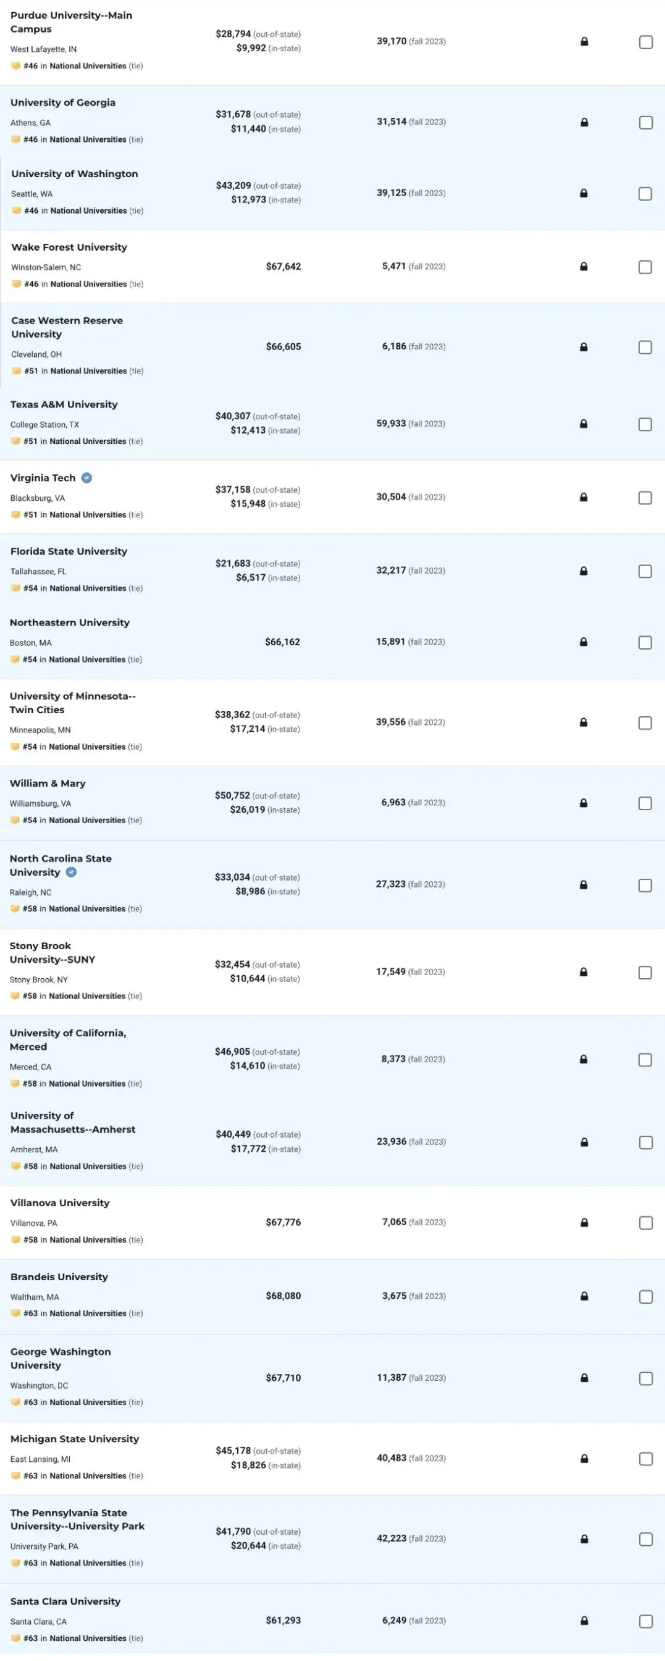The height and width of the screenshot is (1661, 665).
Task: Open University of Minnesota--Twin Cities link
Action: pos(72,703)
